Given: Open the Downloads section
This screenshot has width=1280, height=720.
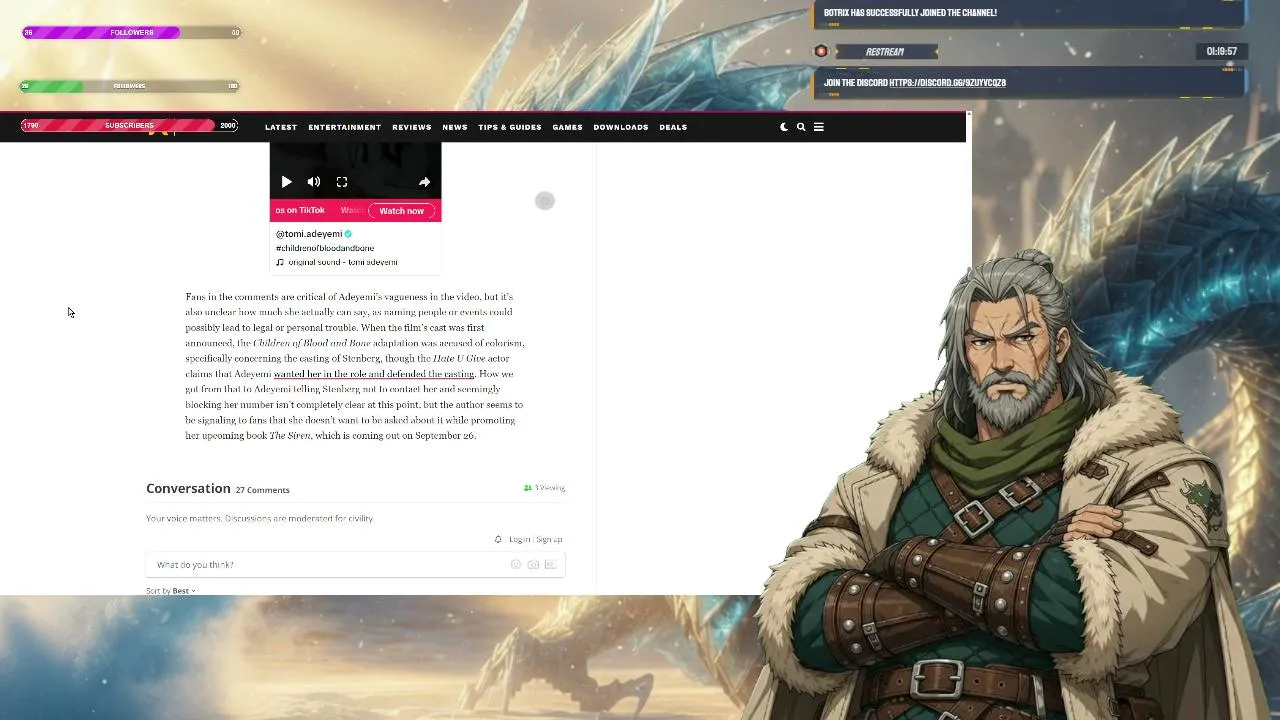Looking at the screenshot, I should coord(621,127).
